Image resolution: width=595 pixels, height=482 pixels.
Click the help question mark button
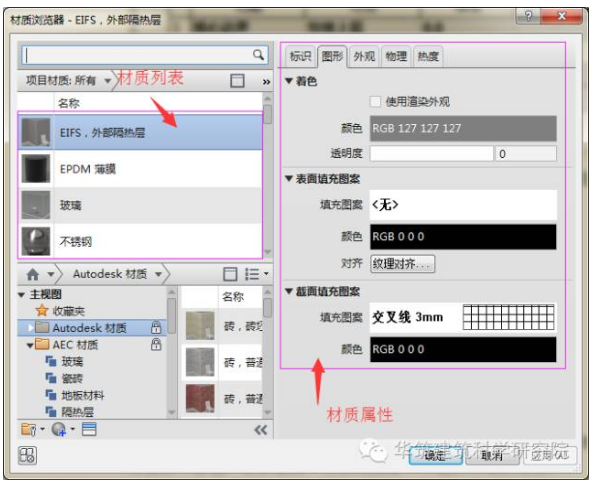click(528, 16)
